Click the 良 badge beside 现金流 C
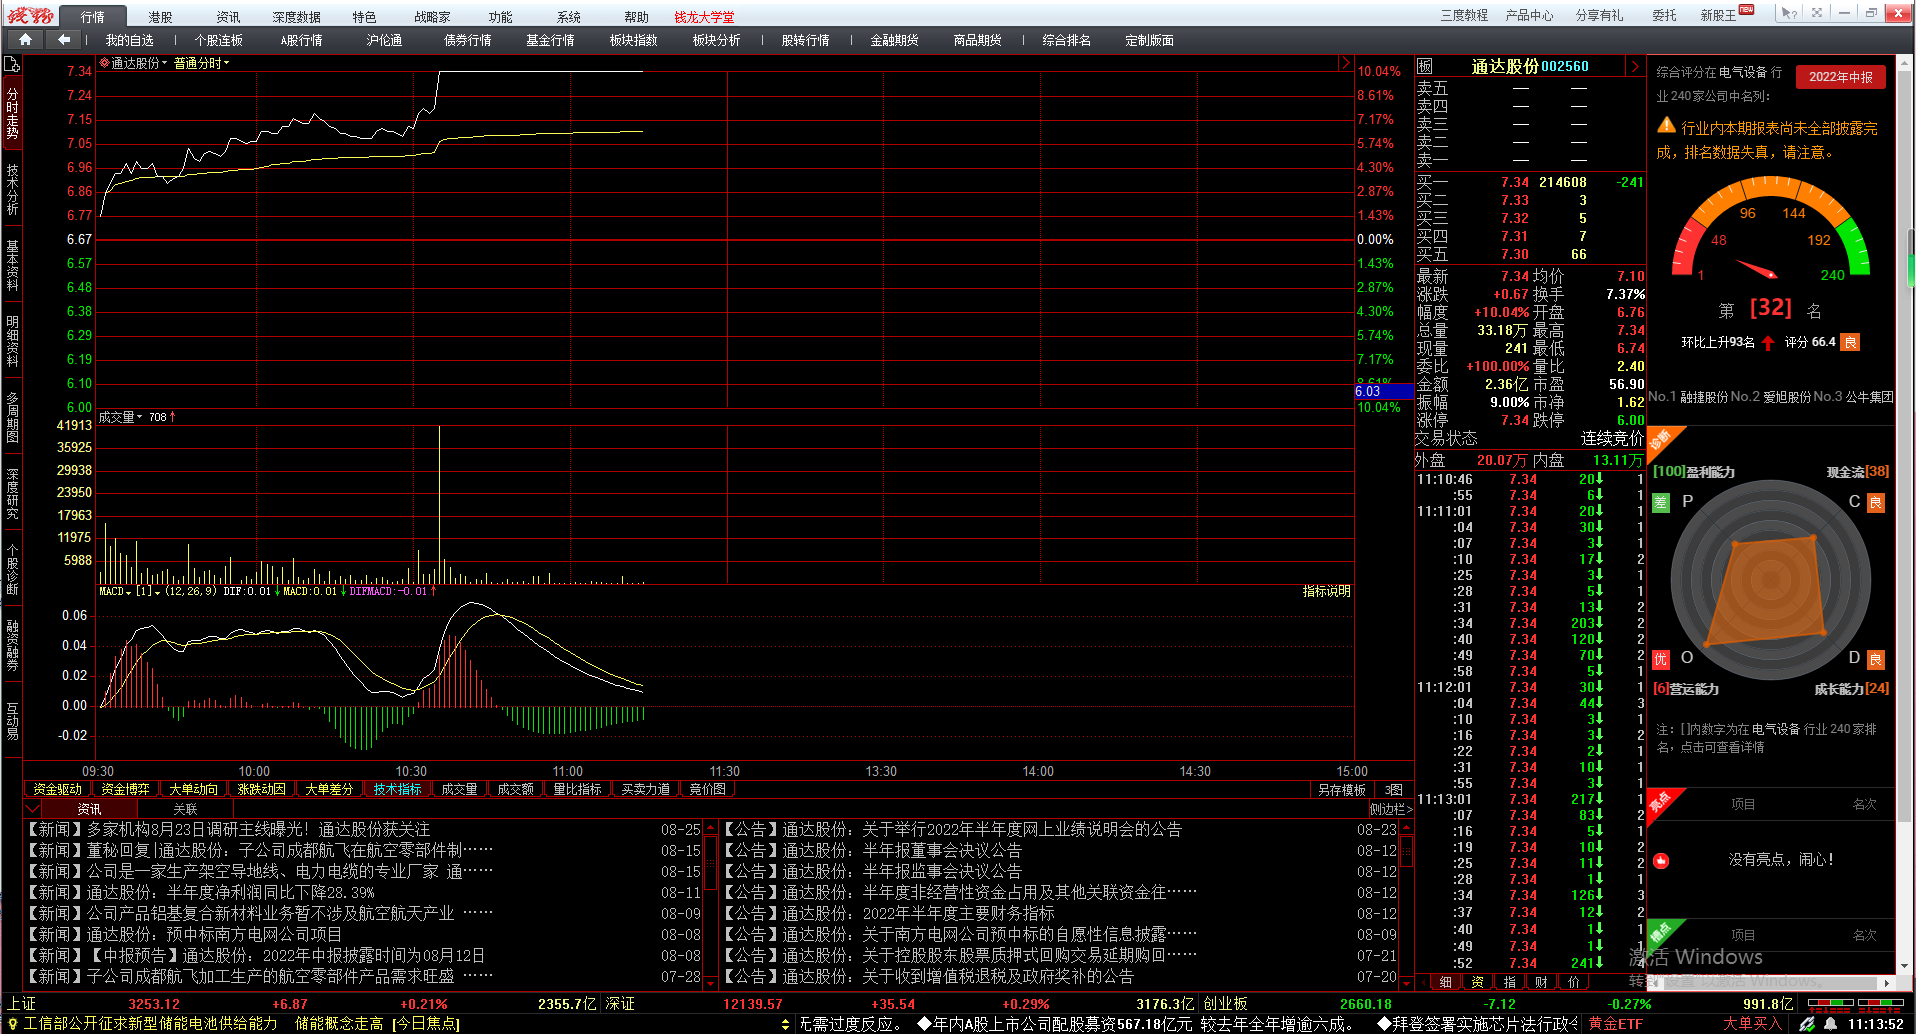 coord(1876,503)
